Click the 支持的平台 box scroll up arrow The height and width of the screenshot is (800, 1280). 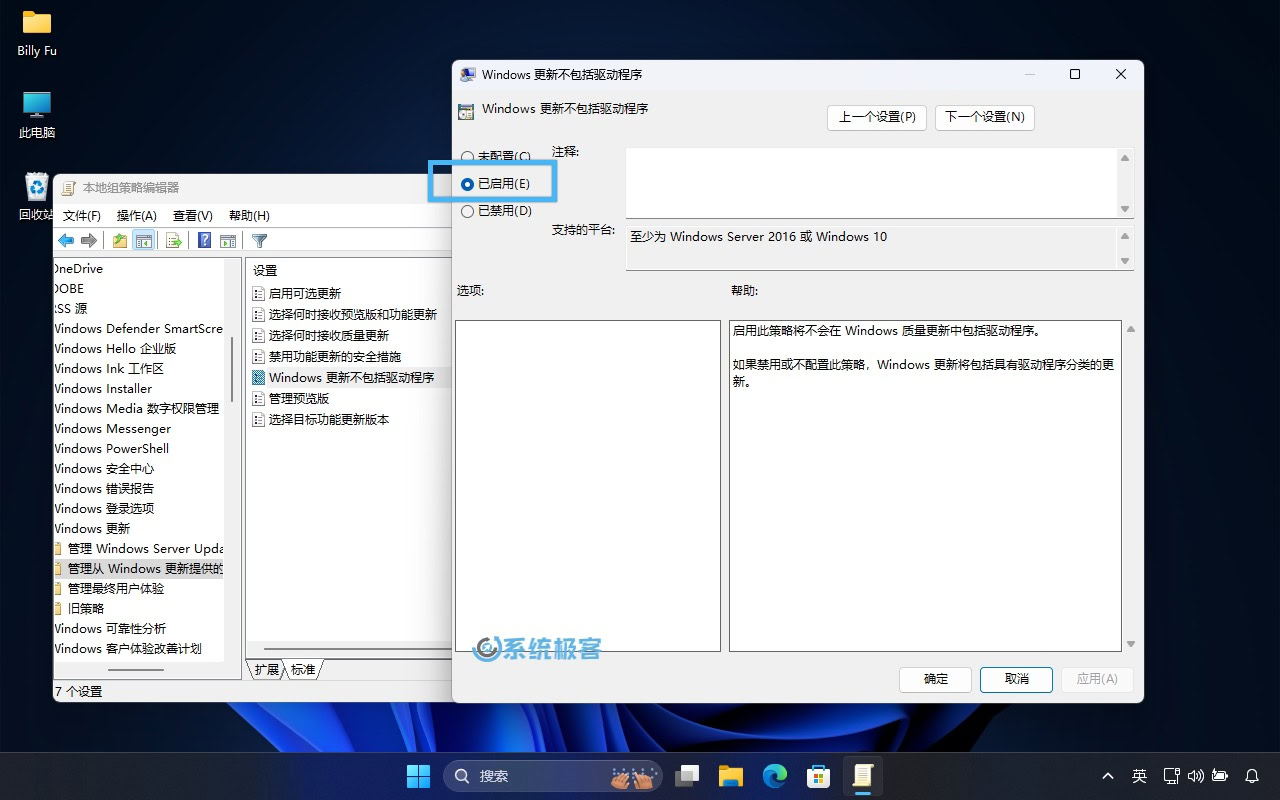pos(1125,236)
